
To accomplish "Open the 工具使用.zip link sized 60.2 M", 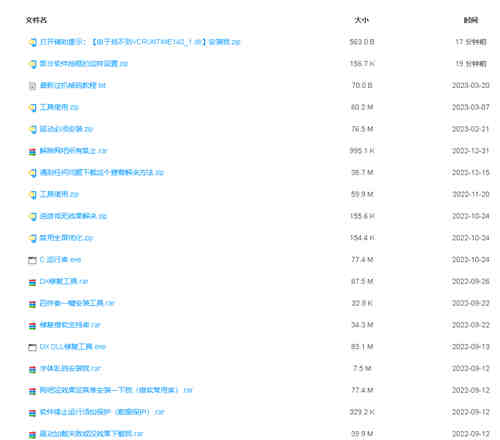I will point(59,107).
